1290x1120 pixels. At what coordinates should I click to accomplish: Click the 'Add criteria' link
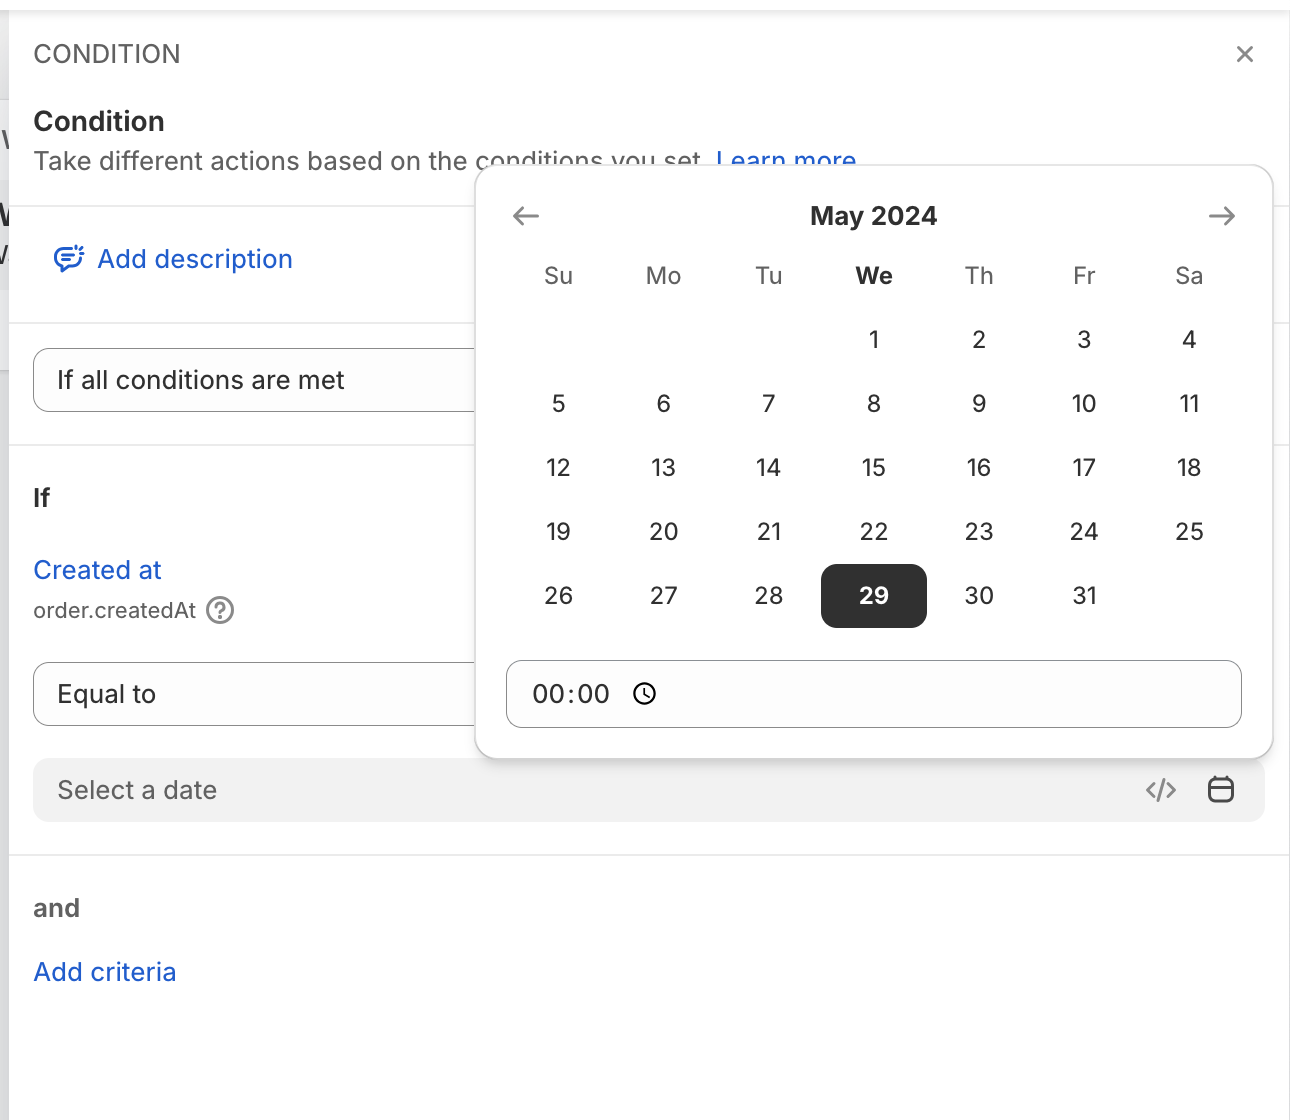click(x=105, y=972)
